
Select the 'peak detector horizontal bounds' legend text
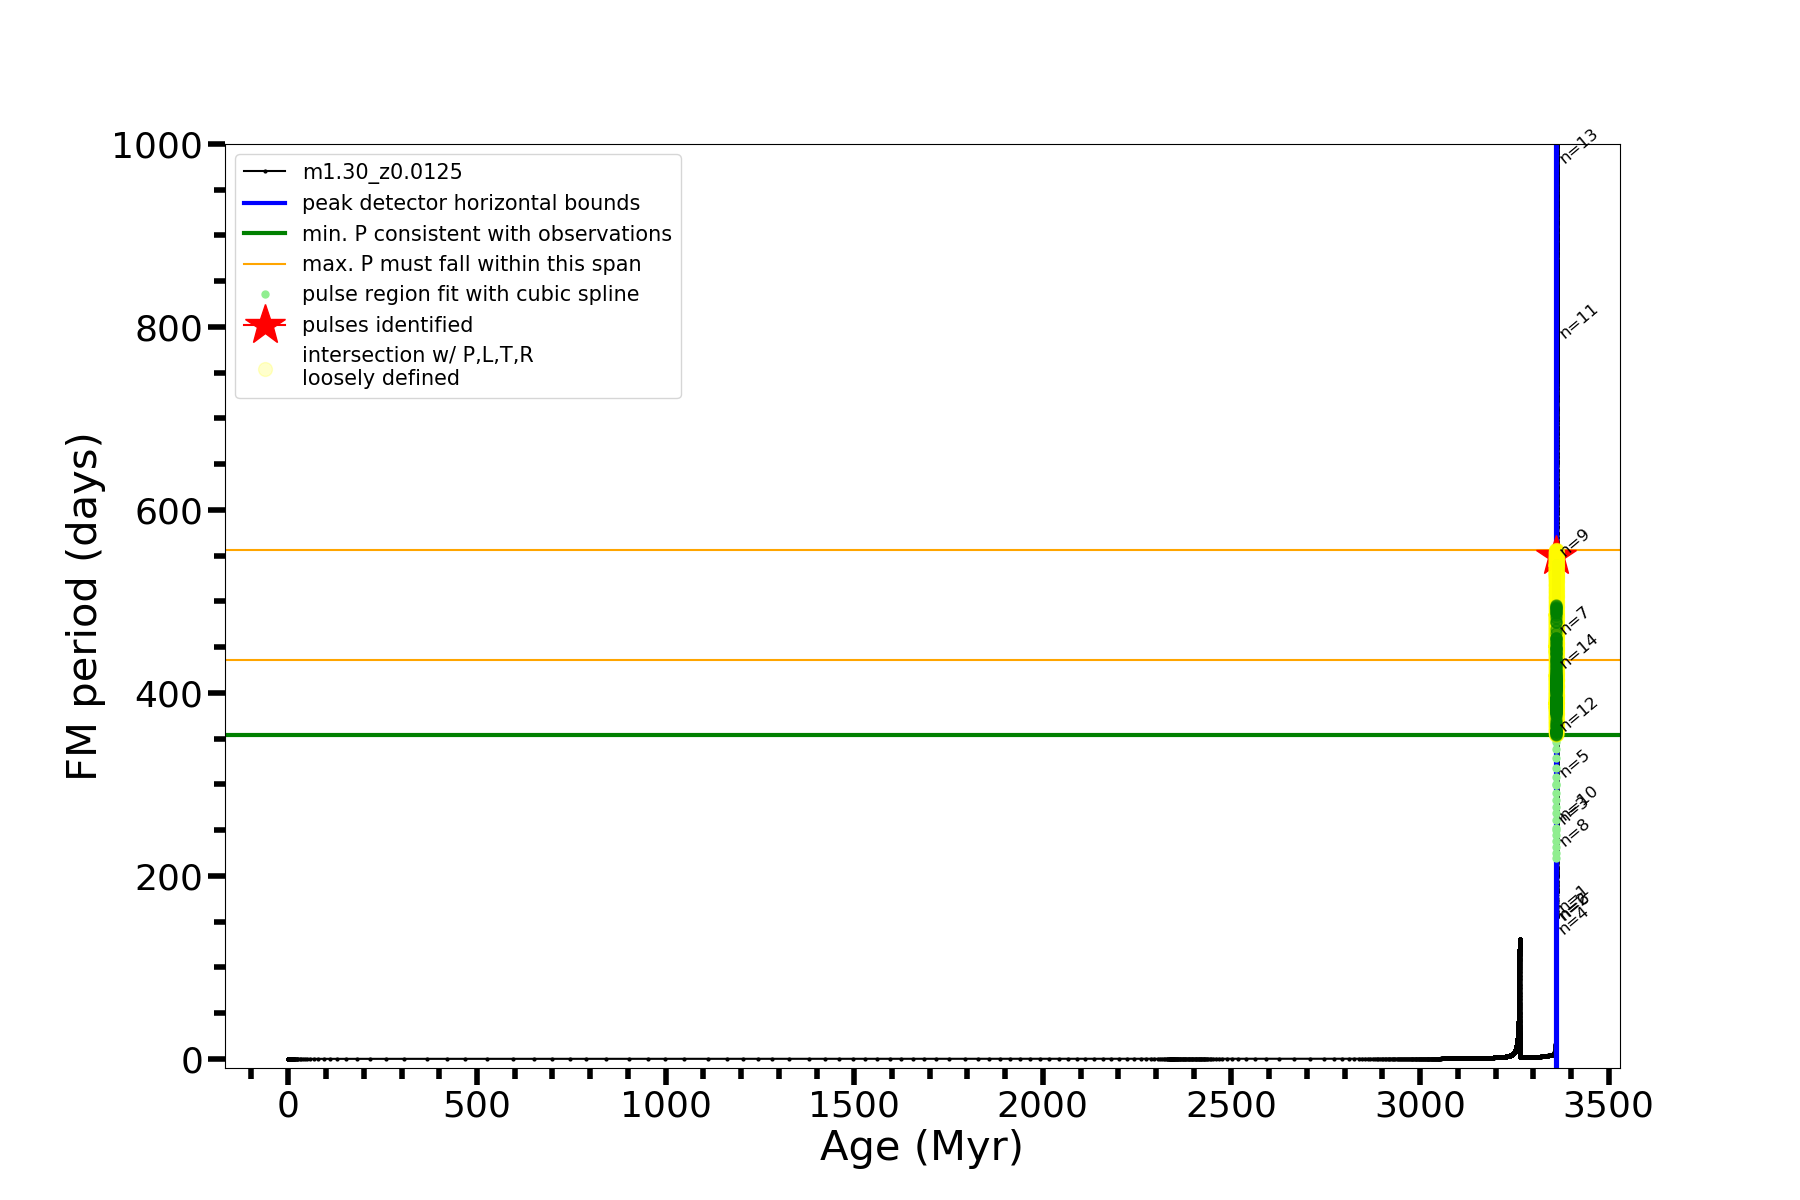coord(470,203)
